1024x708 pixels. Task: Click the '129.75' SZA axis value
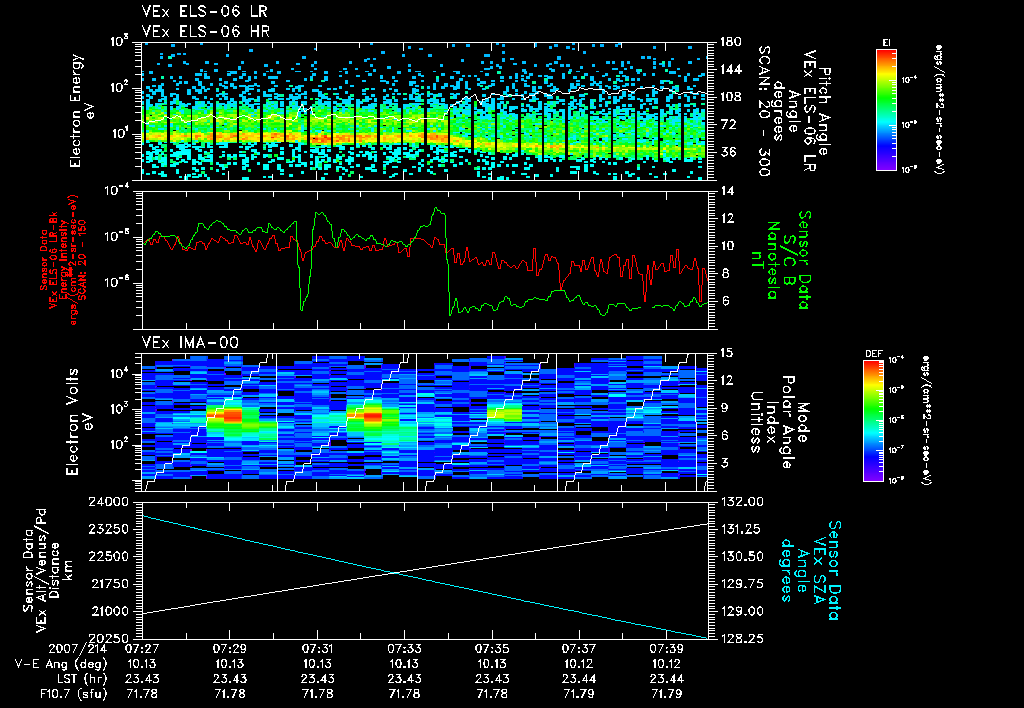[x=741, y=585]
